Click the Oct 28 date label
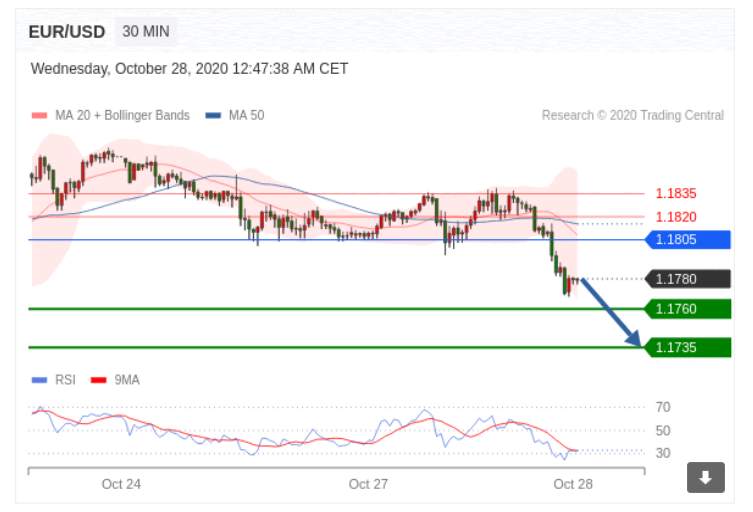This screenshot has width=753, height=512. 573,484
